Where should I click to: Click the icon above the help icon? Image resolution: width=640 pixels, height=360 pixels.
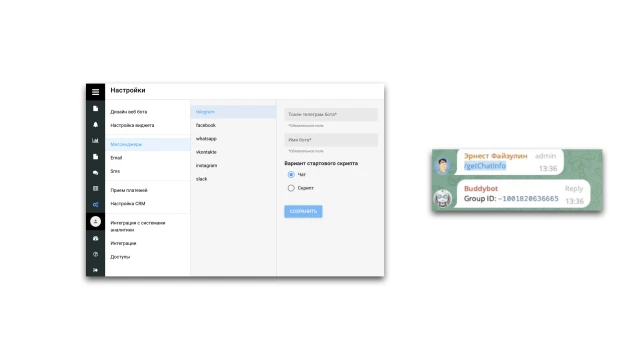95,238
